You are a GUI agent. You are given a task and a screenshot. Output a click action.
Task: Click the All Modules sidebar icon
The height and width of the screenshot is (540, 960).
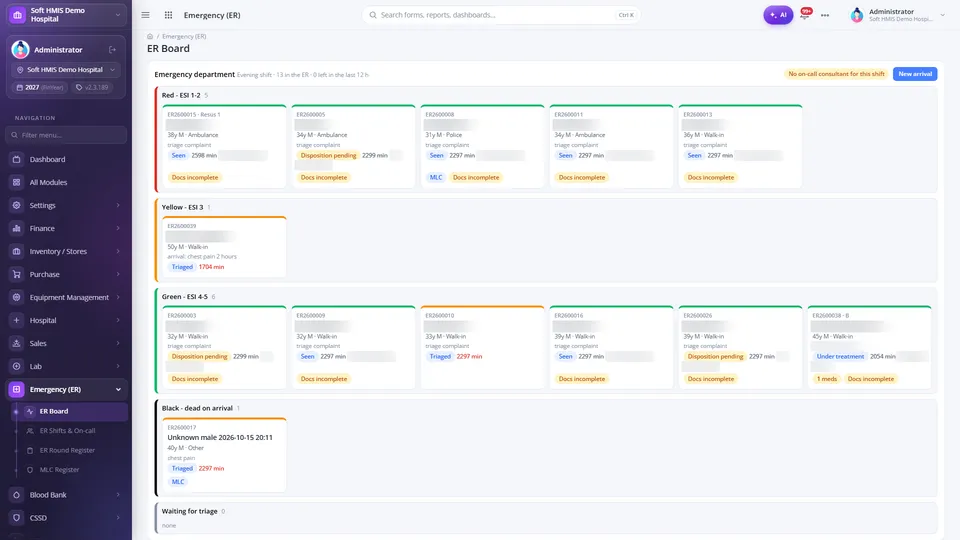pos(17,182)
